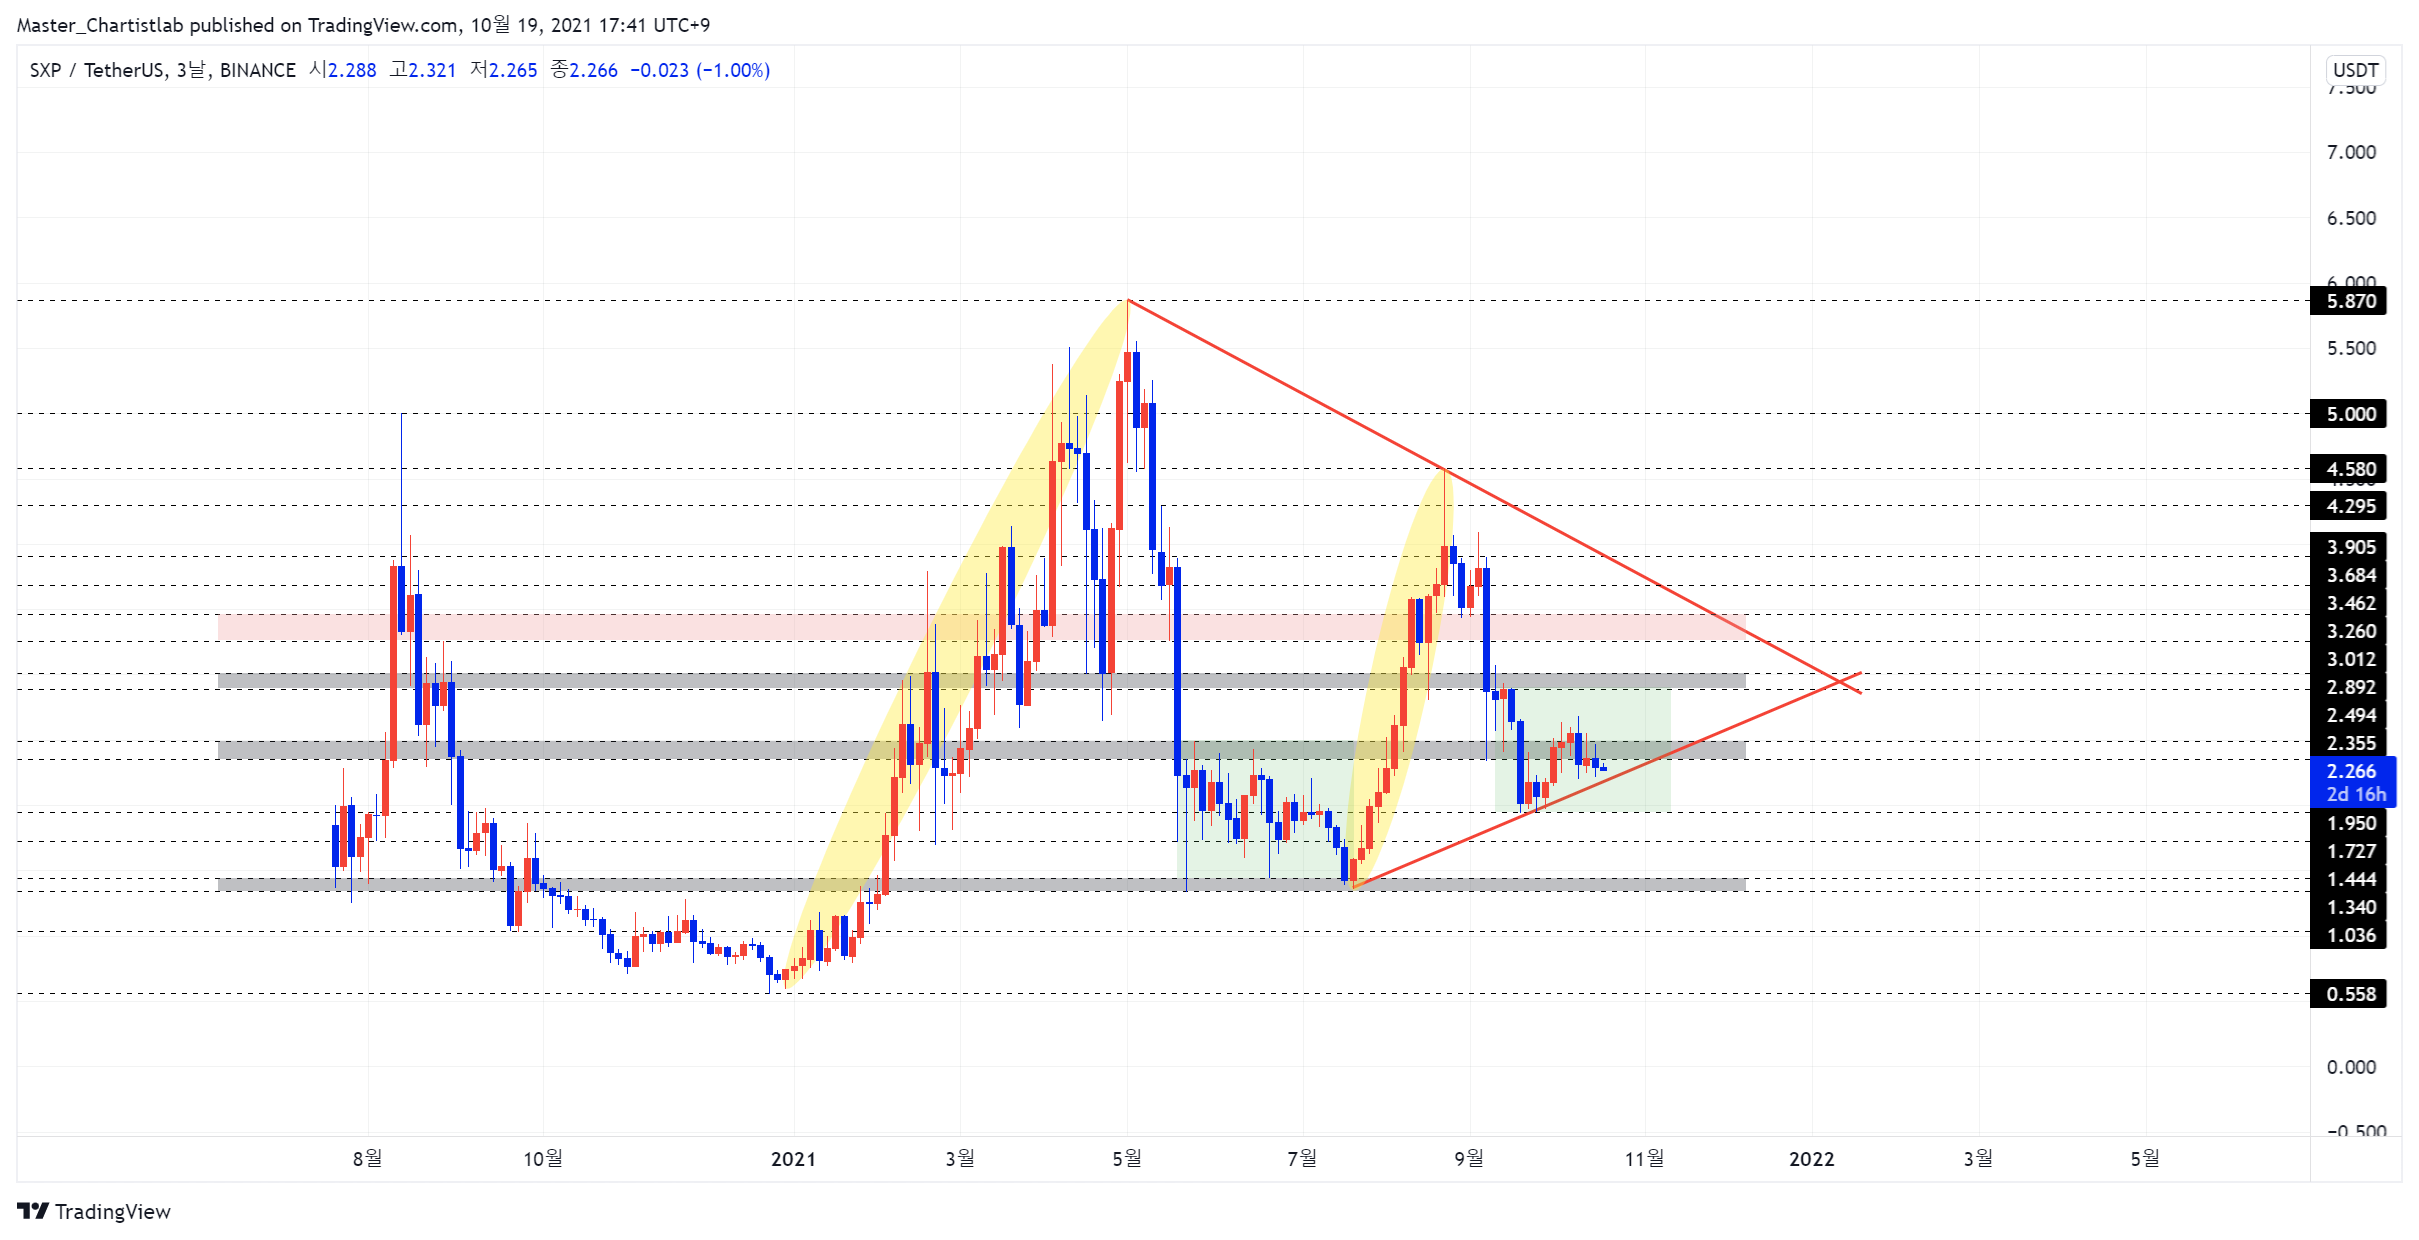This screenshot has height=1240, width=2419.
Task: Click the 10월 label on time axis
Action: pos(543,1159)
